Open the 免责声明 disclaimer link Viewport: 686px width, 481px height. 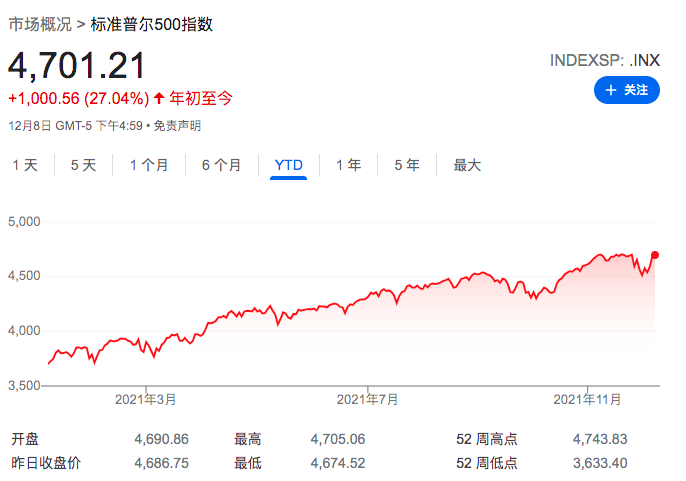177,126
